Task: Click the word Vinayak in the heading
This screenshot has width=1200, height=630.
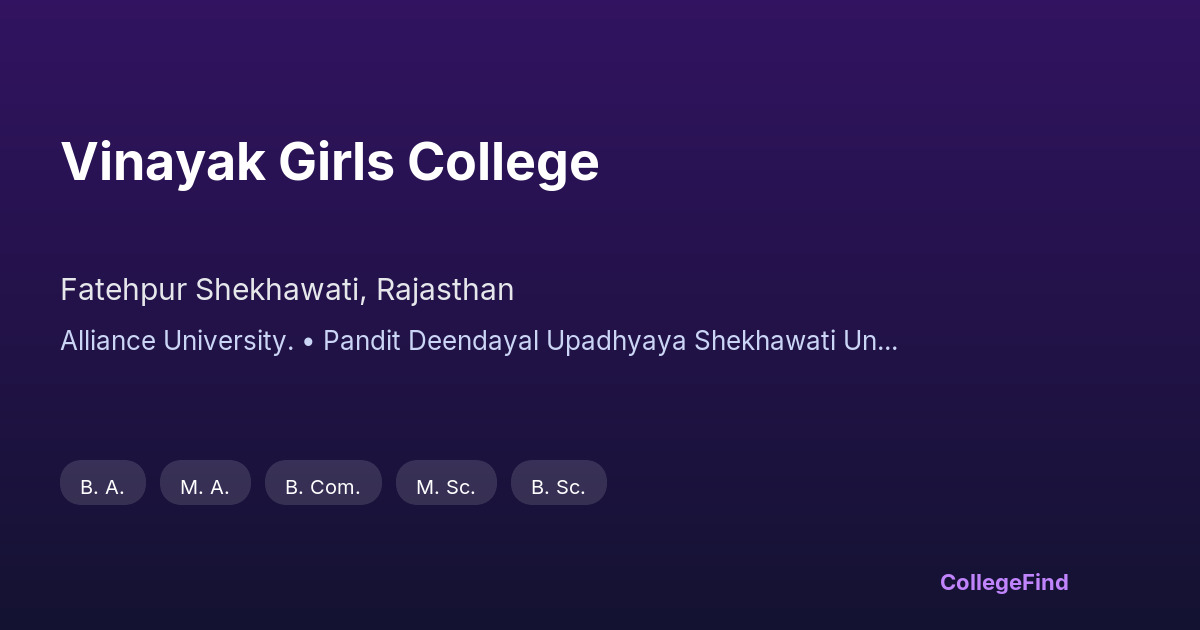Action: tap(163, 162)
